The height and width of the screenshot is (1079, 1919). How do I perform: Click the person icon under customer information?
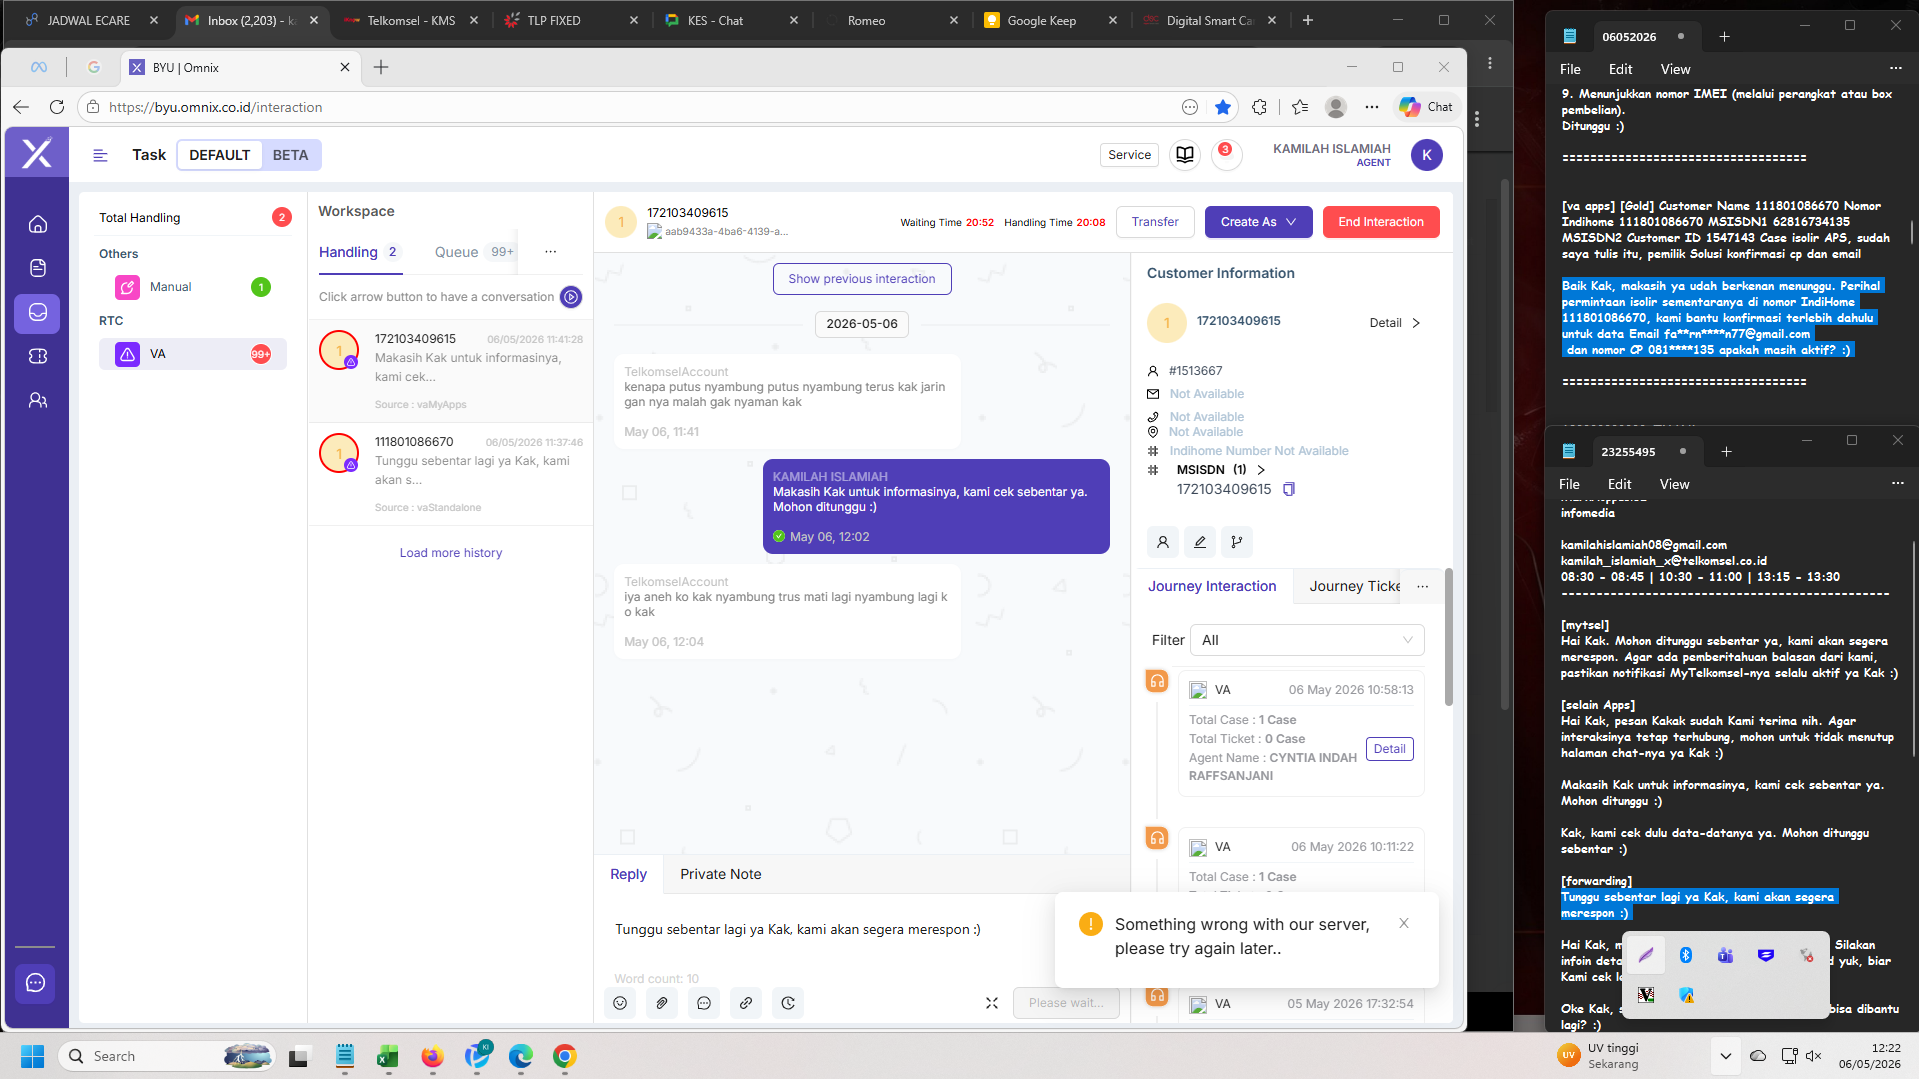coord(1163,542)
